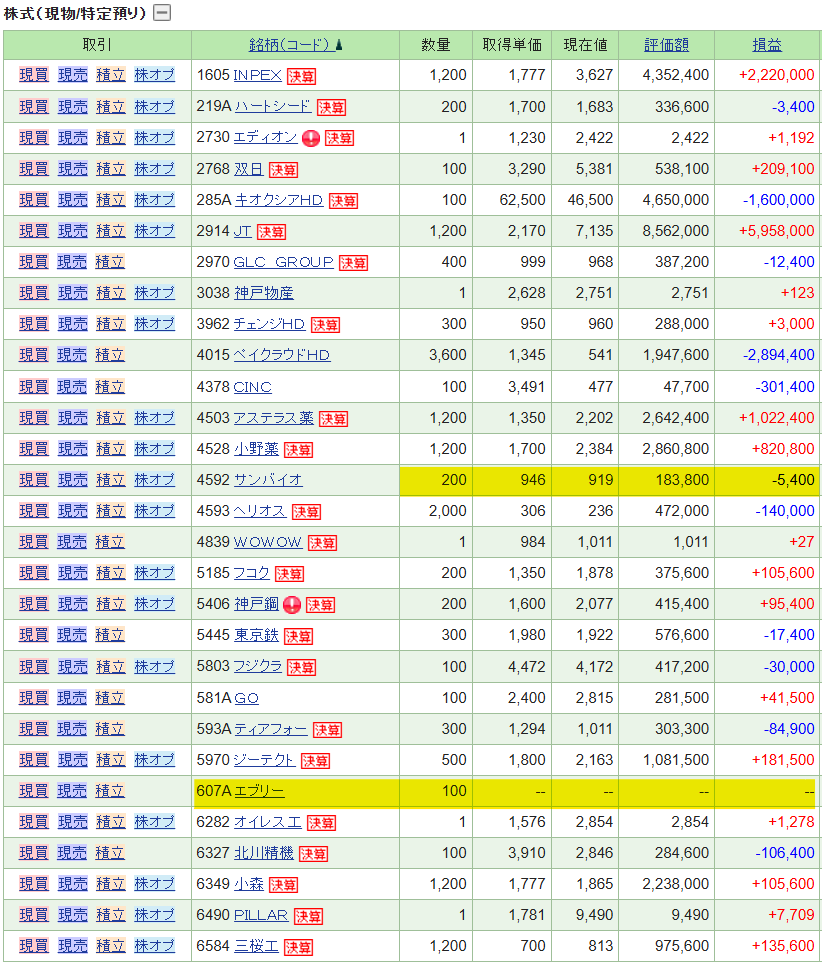Select the +2,220,000 profit value for INPEX
The width and height of the screenshot is (822, 962).
click(777, 75)
